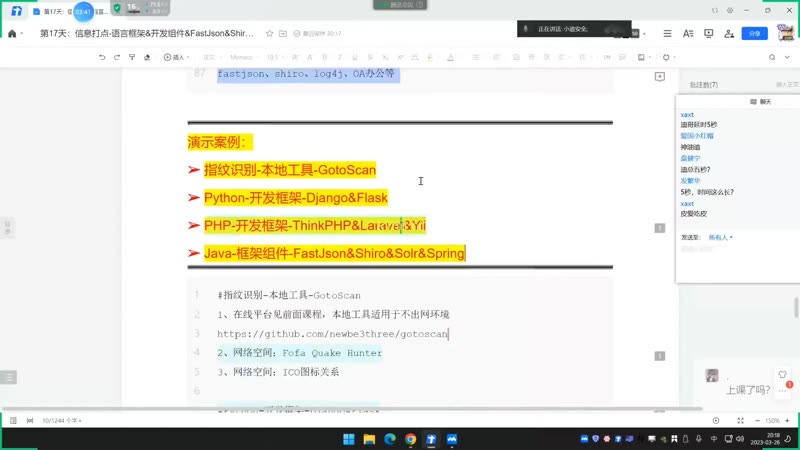The image size is (800, 450).
Task: Select the format painter tool
Action: pyautogui.click(x=132, y=57)
